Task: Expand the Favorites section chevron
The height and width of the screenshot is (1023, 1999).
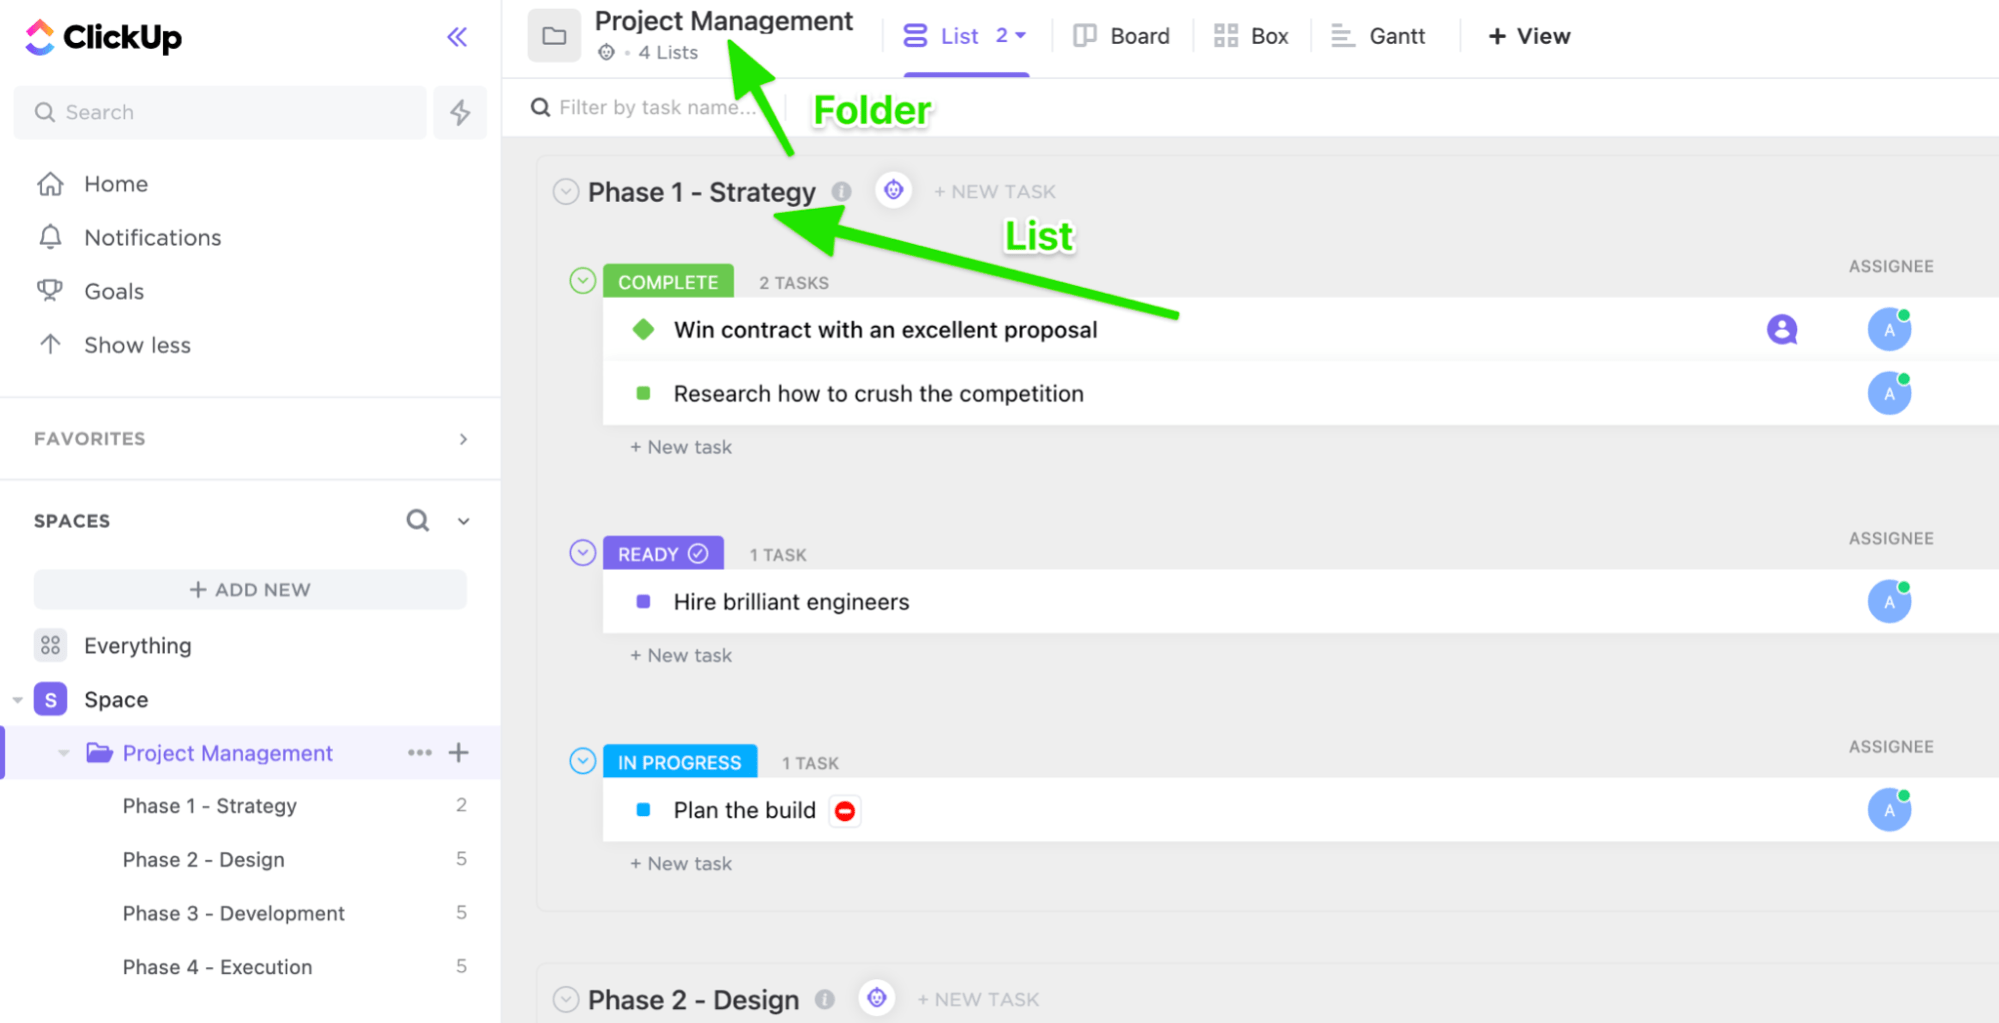Action: point(463,439)
